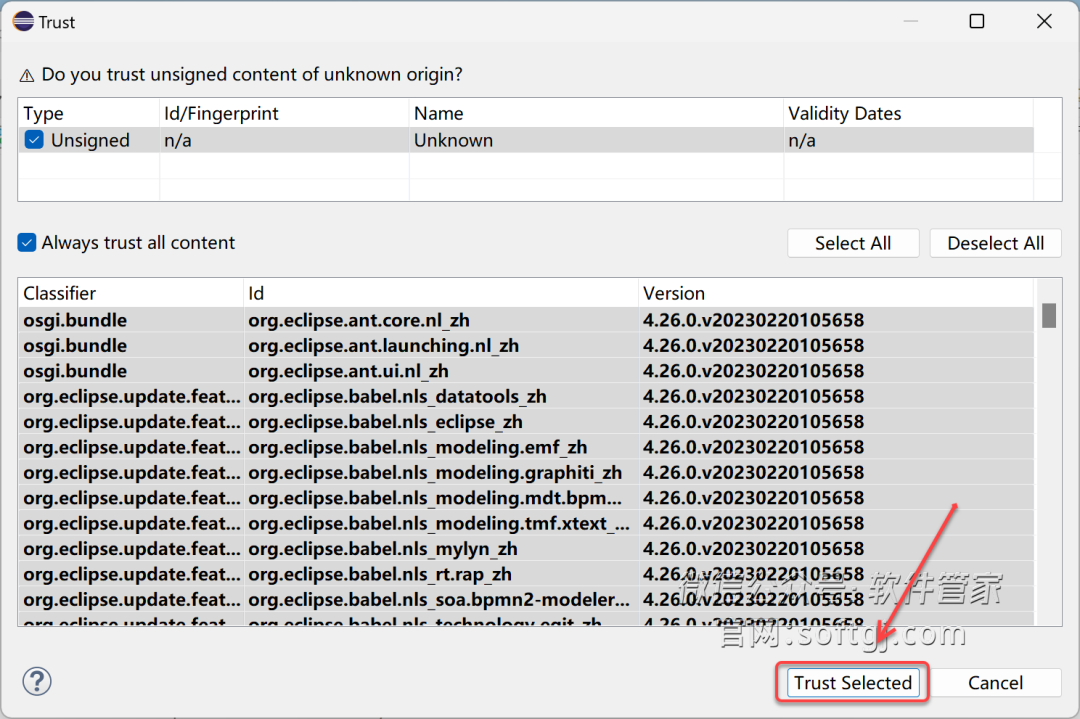The height and width of the screenshot is (719, 1080).
Task: Click the bundle list scrollbar thumb
Action: (1048, 316)
